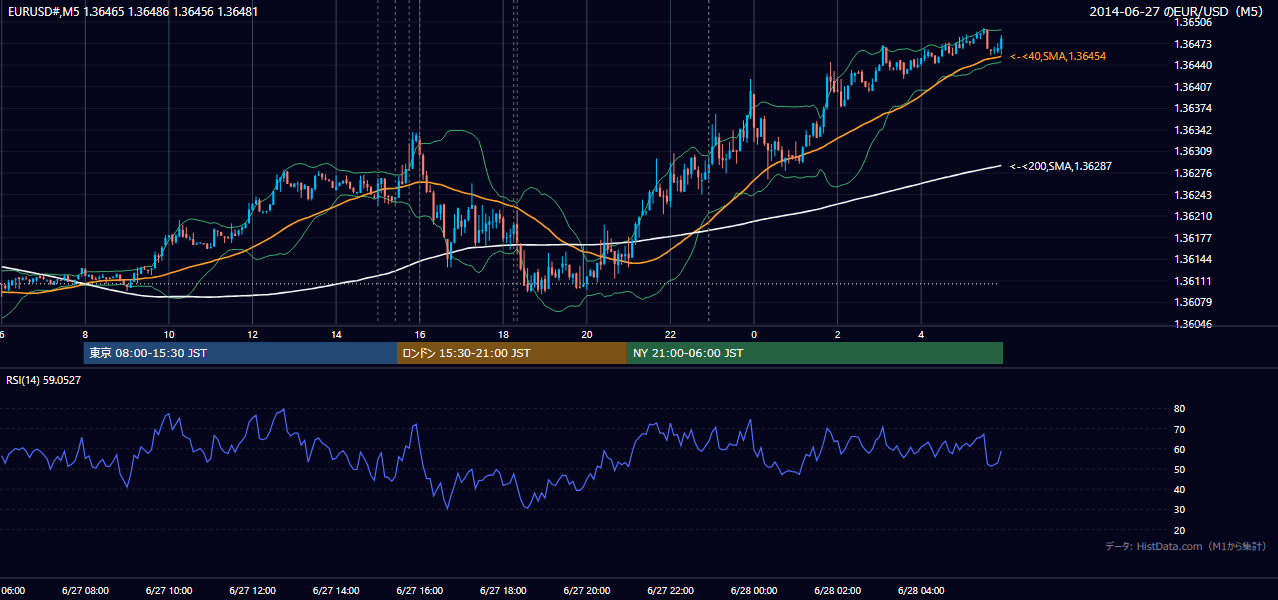The image size is (1278, 600).
Task: Click RSI scale value 70
Action: click(x=1179, y=429)
